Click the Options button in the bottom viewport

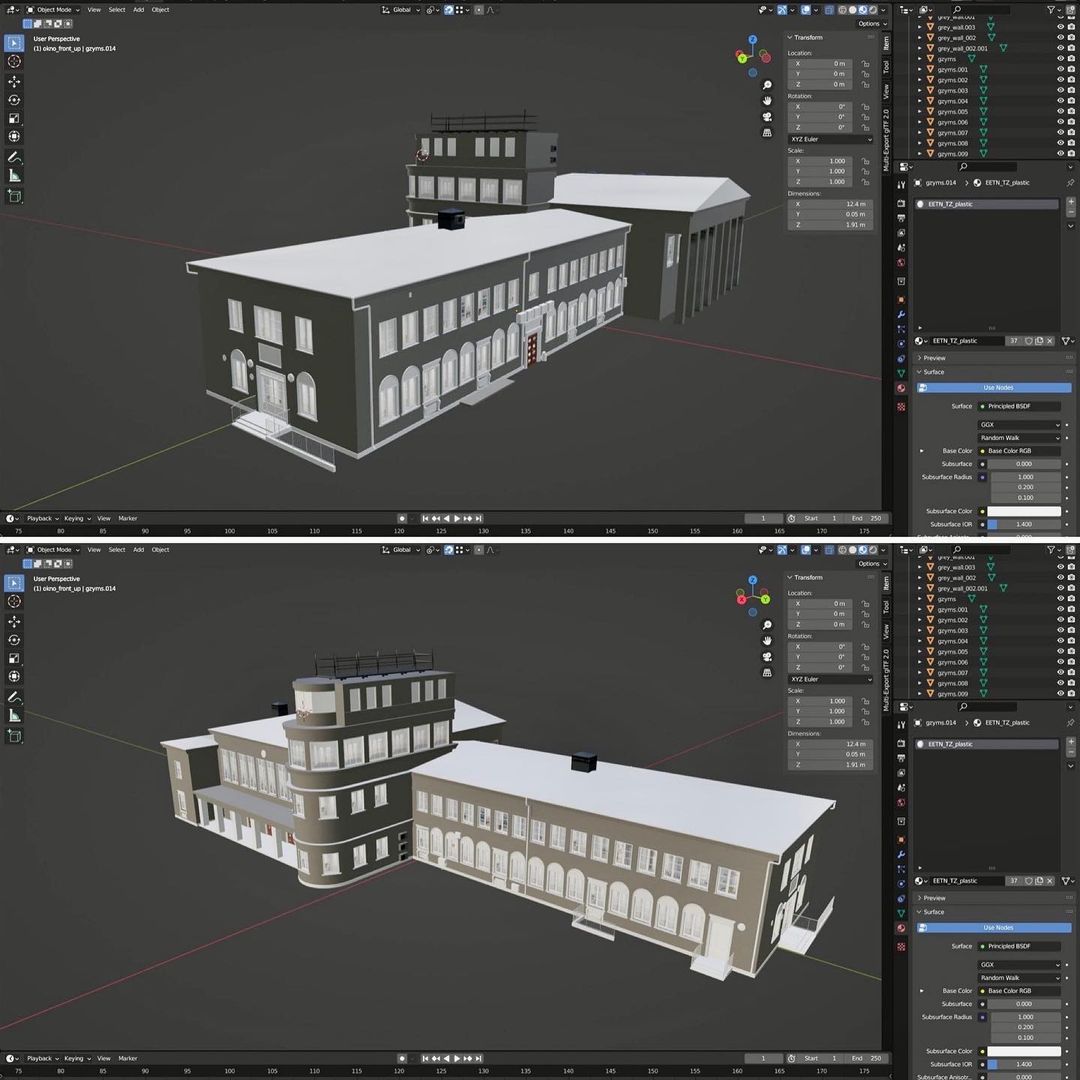868,563
